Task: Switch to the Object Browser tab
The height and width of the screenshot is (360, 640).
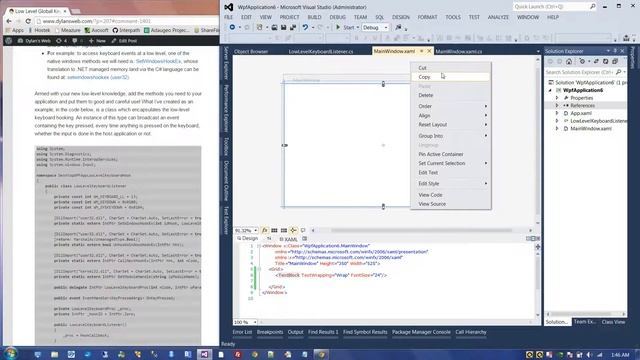Action: point(251,51)
